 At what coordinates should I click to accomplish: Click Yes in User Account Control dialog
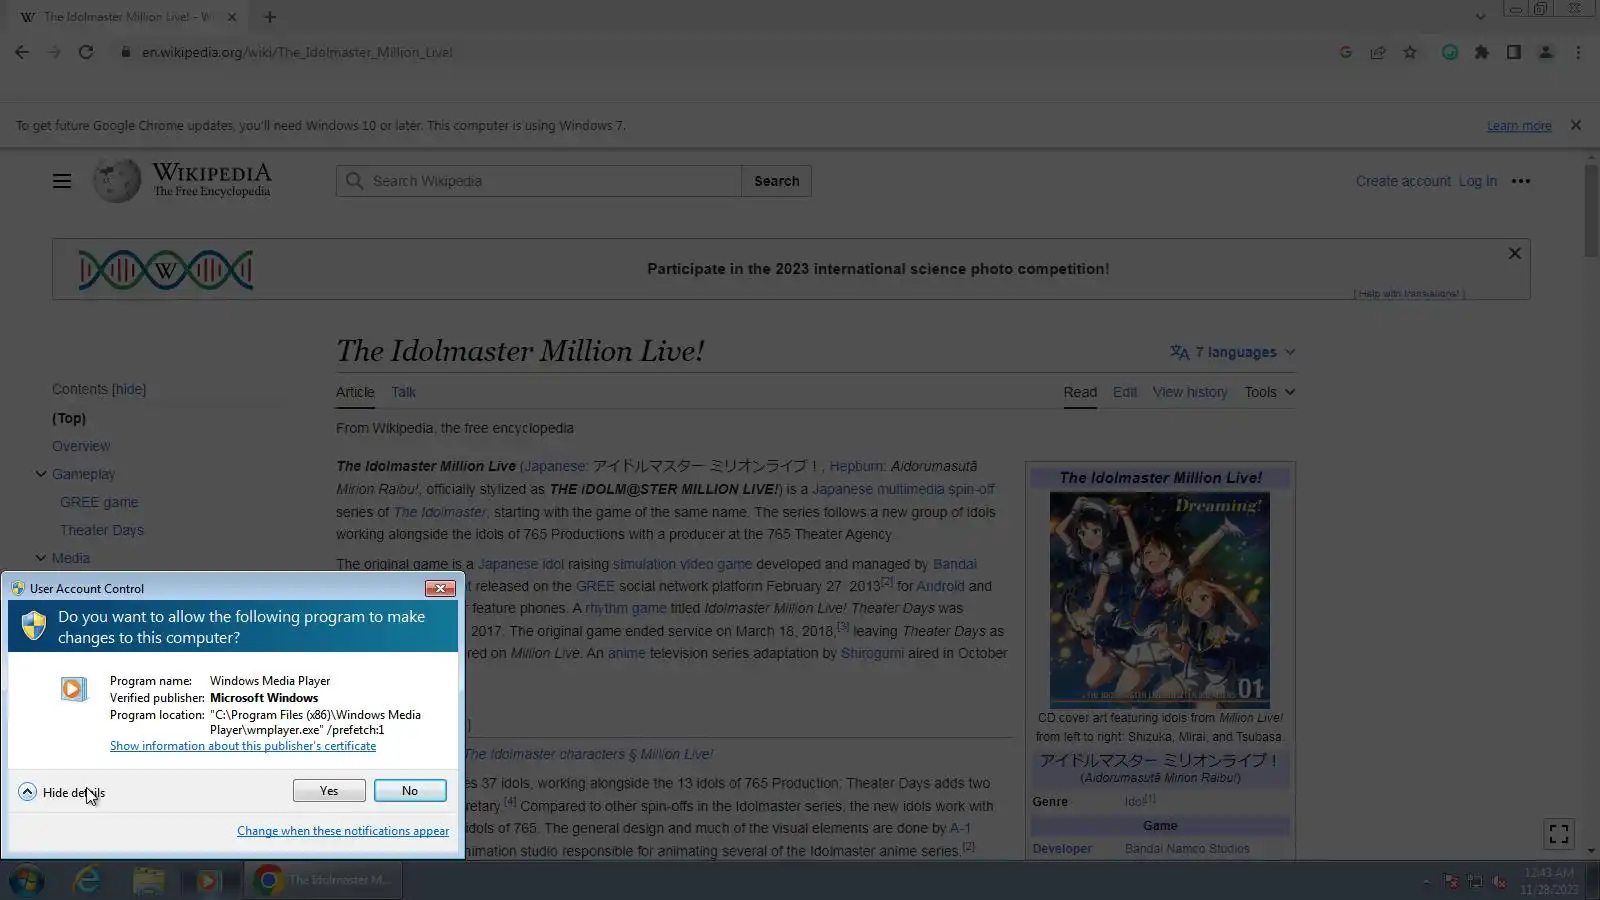pyautogui.click(x=329, y=791)
